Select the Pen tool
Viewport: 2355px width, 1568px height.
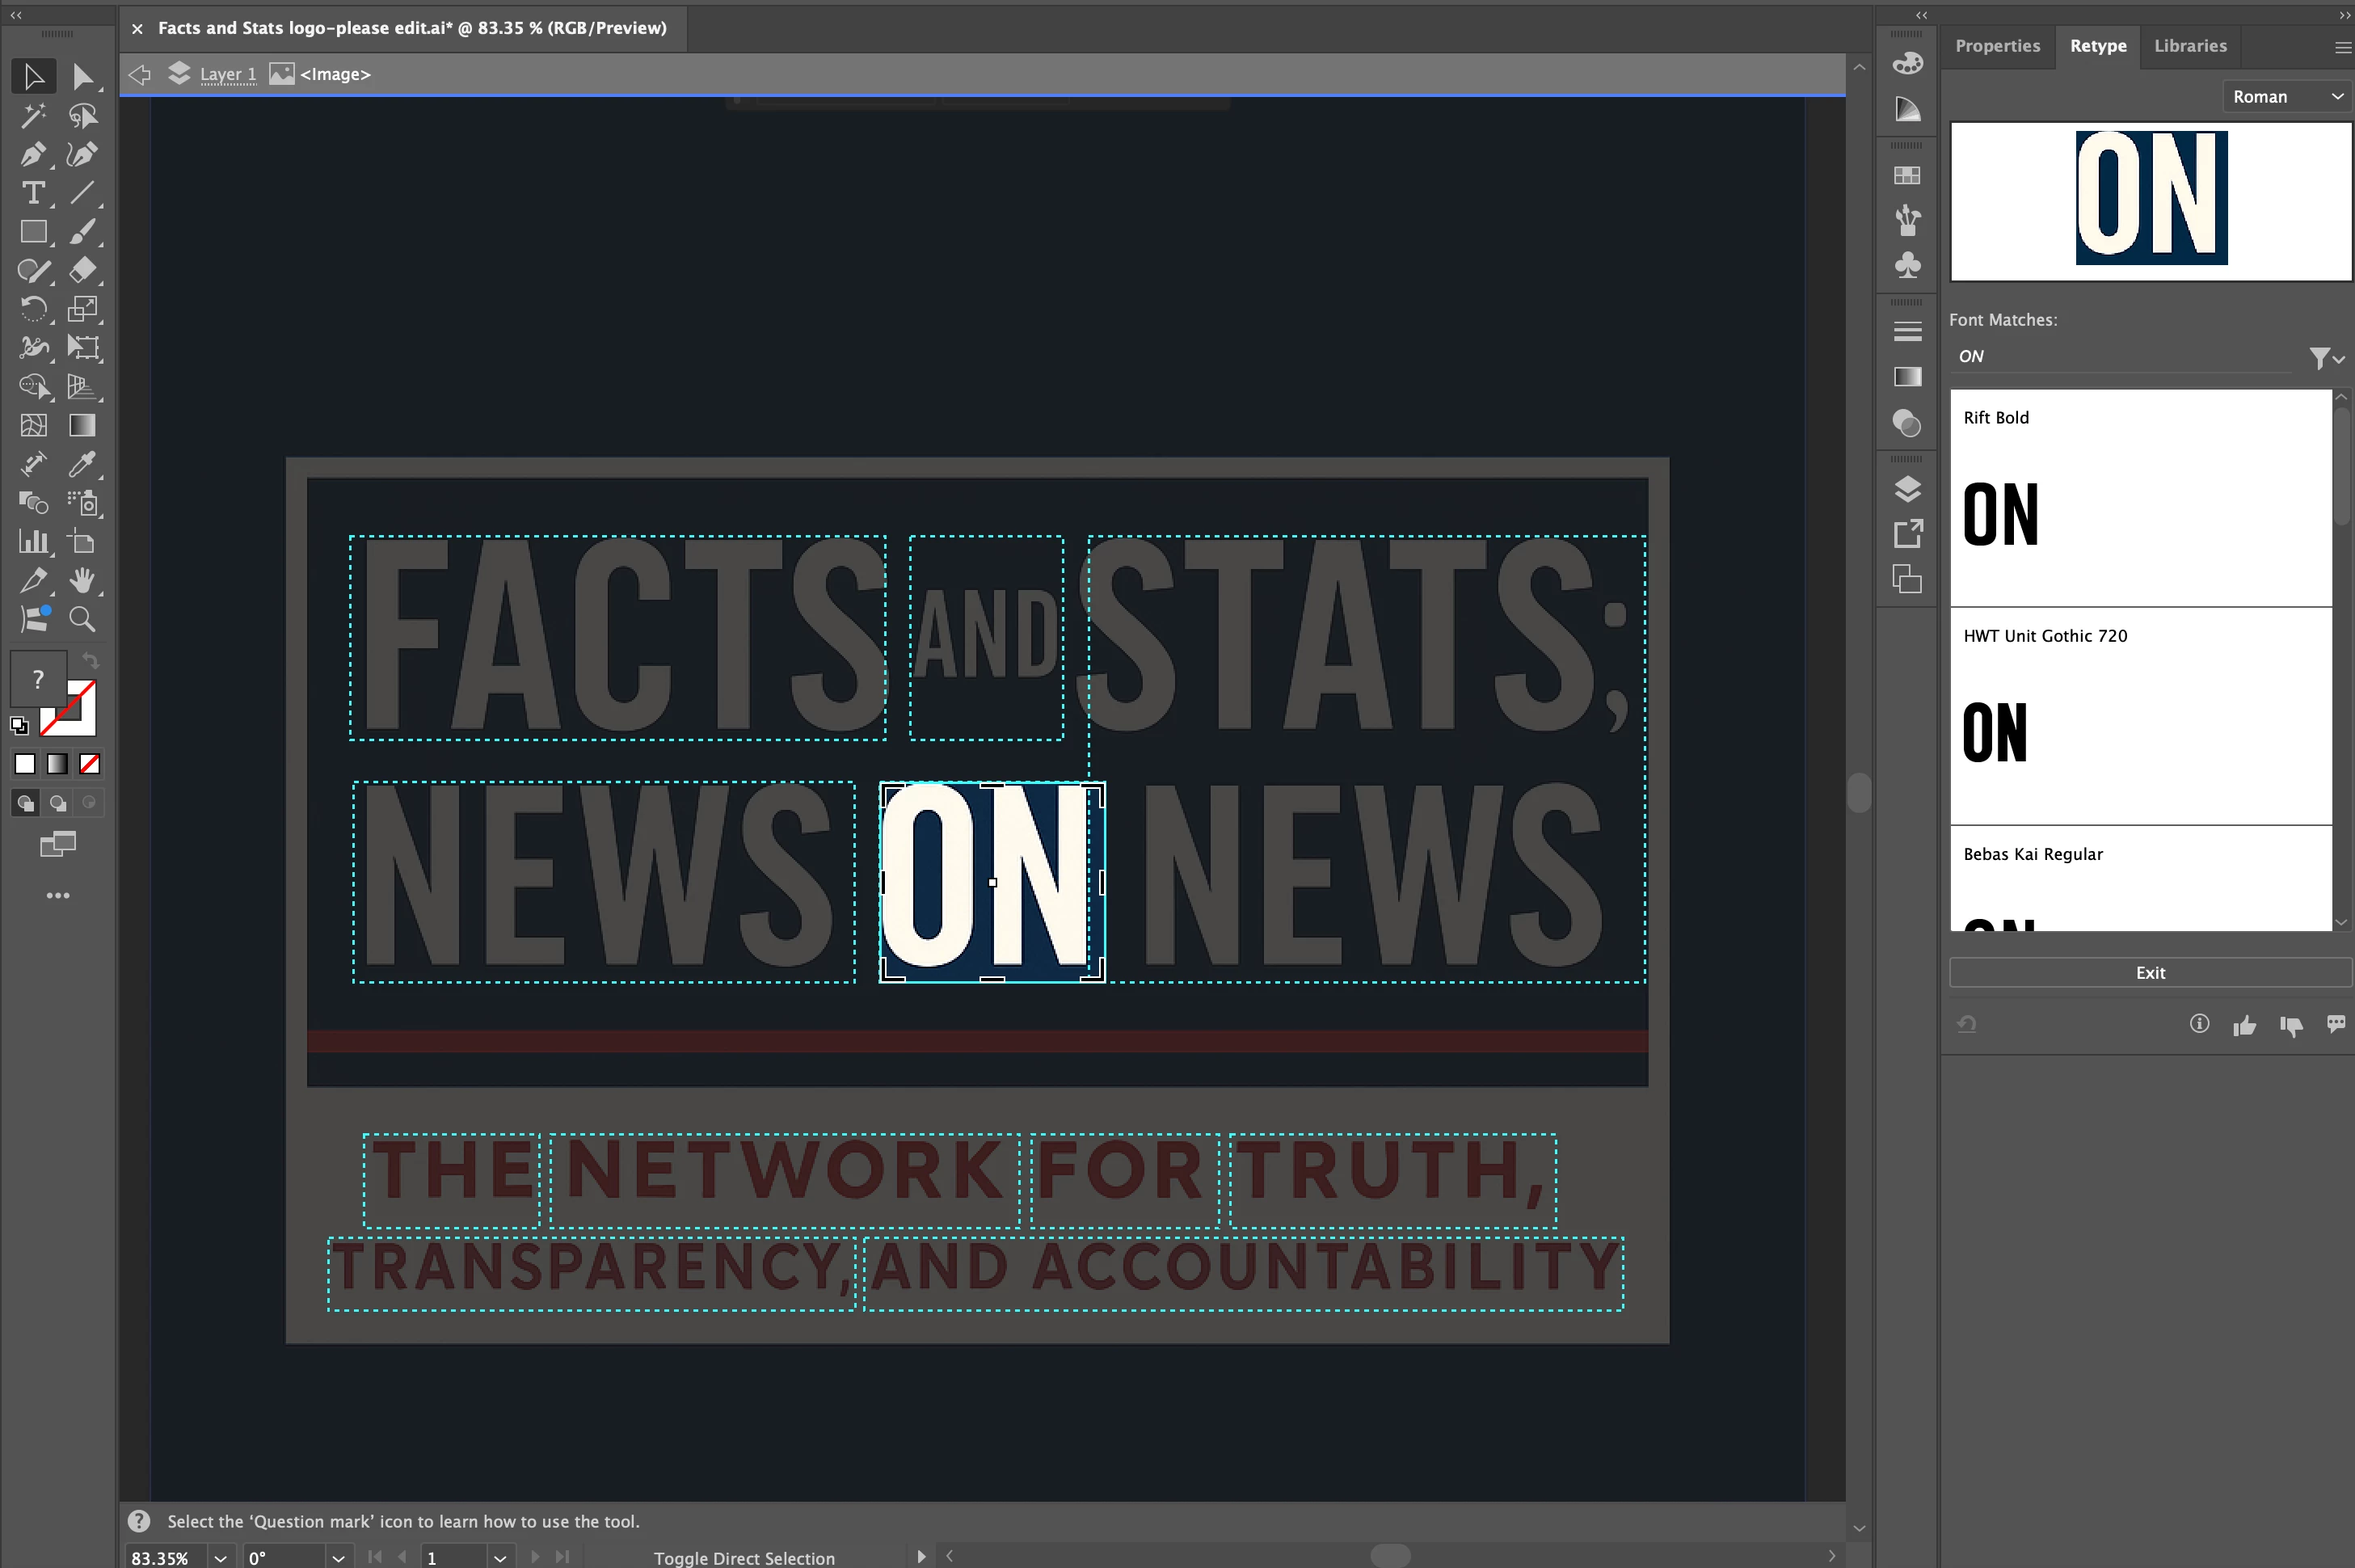pos(32,154)
